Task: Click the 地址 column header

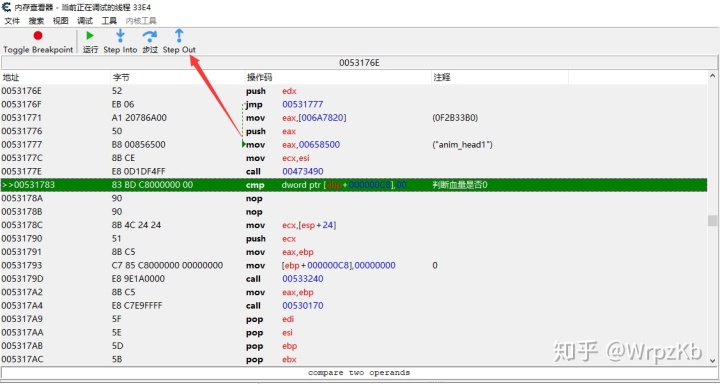Action: coord(56,77)
